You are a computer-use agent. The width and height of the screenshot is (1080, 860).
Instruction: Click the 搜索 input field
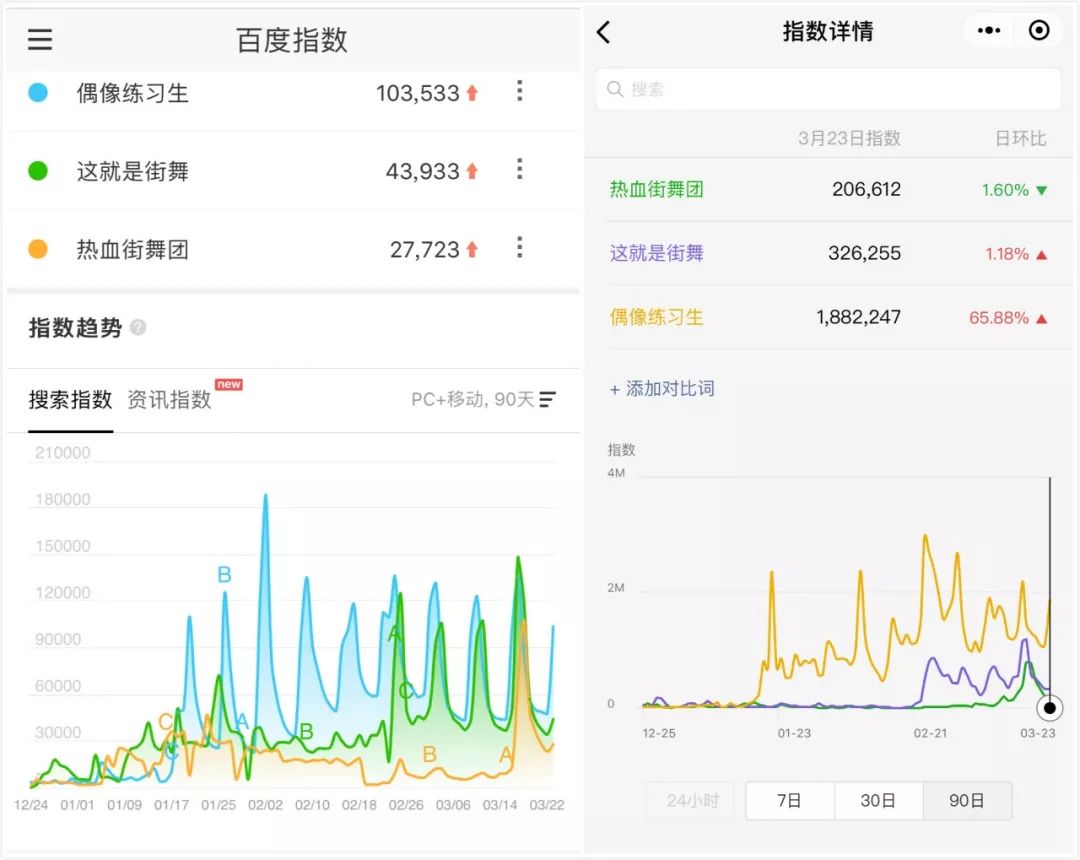(x=828, y=89)
